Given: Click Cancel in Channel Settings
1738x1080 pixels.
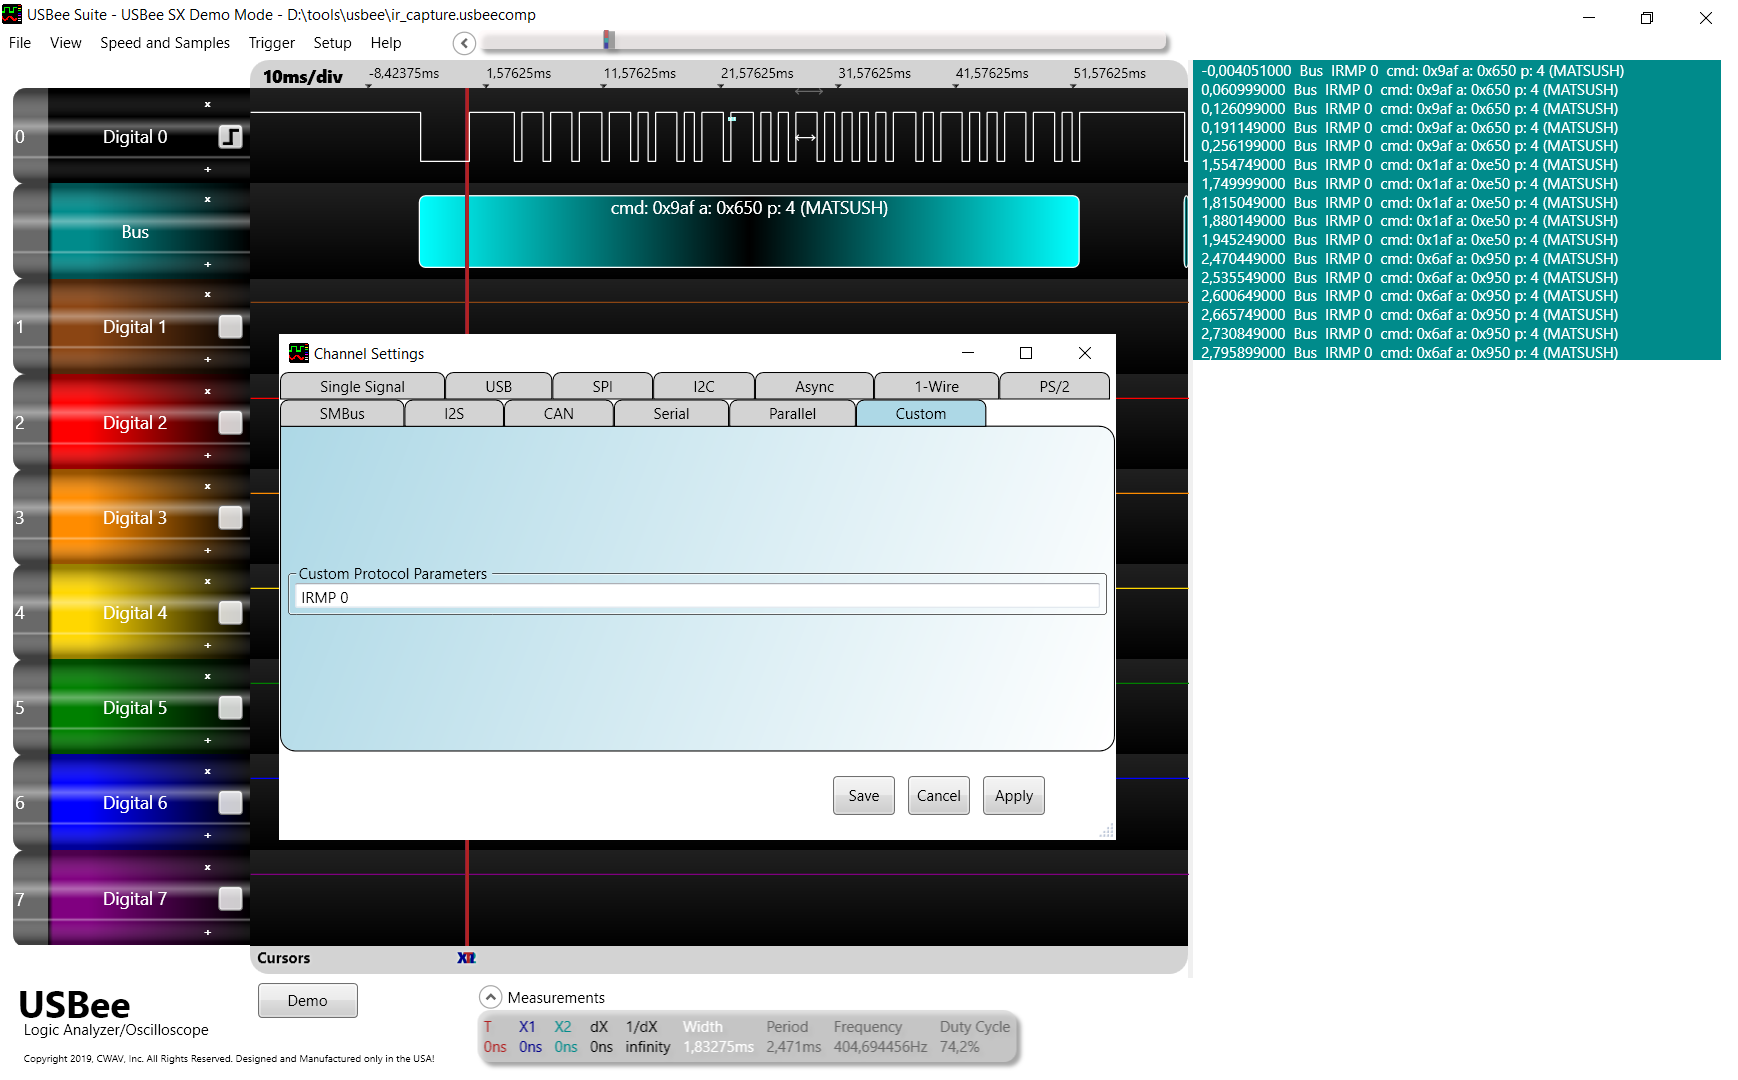Looking at the screenshot, I should tap(939, 796).
